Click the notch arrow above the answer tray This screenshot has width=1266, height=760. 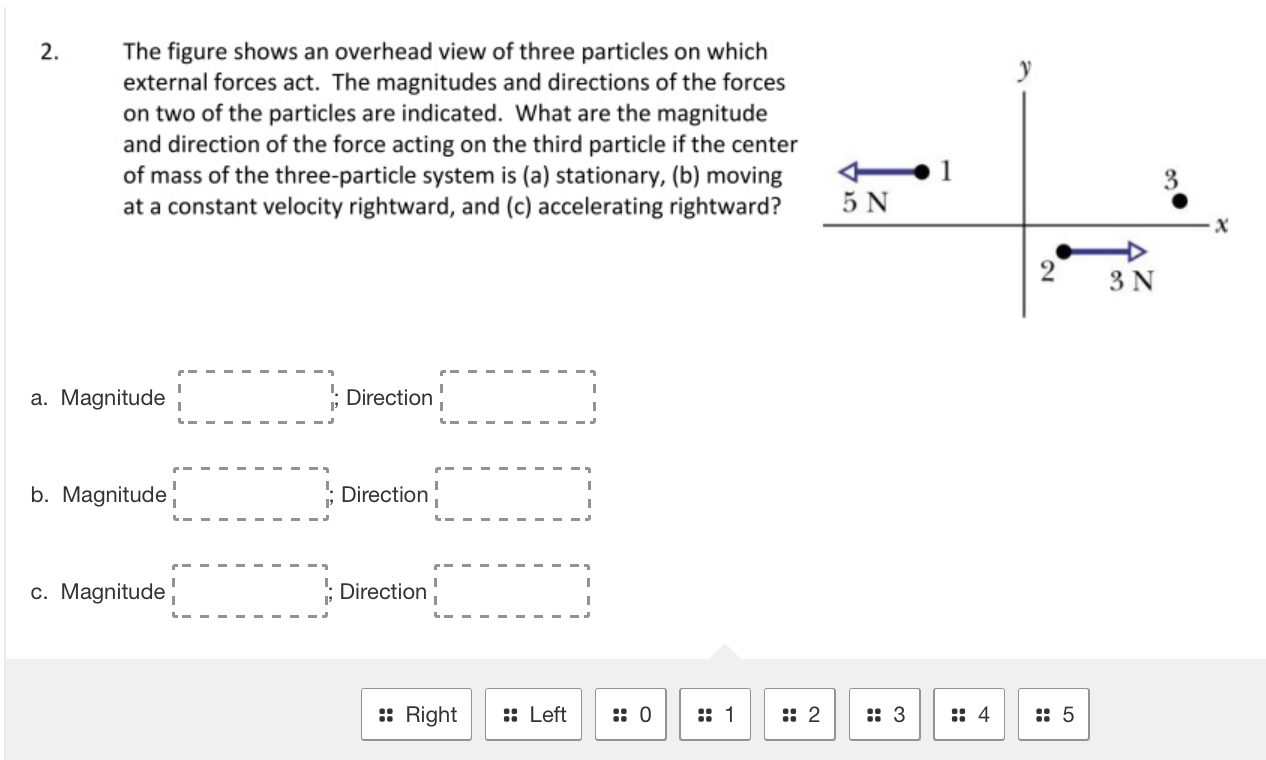pos(724,650)
